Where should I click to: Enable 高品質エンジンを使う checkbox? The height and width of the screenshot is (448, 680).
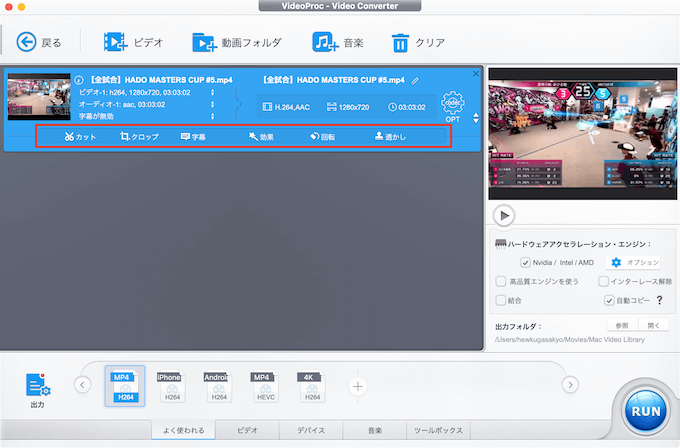coord(501,281)
